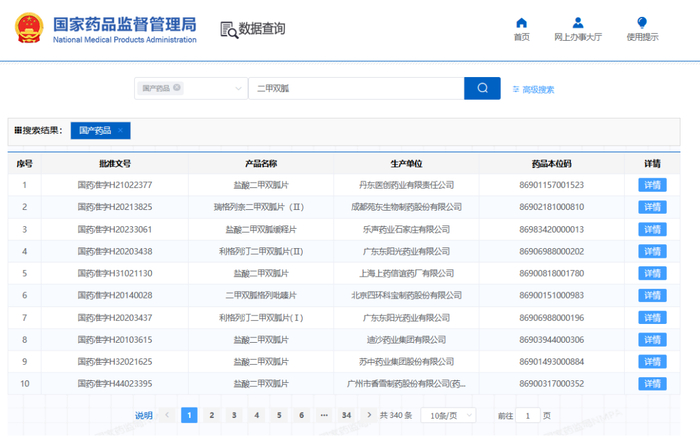This screenshot has width=700, height=438.
Task: Open the 网上办事大厅 user icon
Action: coord(578,23)
